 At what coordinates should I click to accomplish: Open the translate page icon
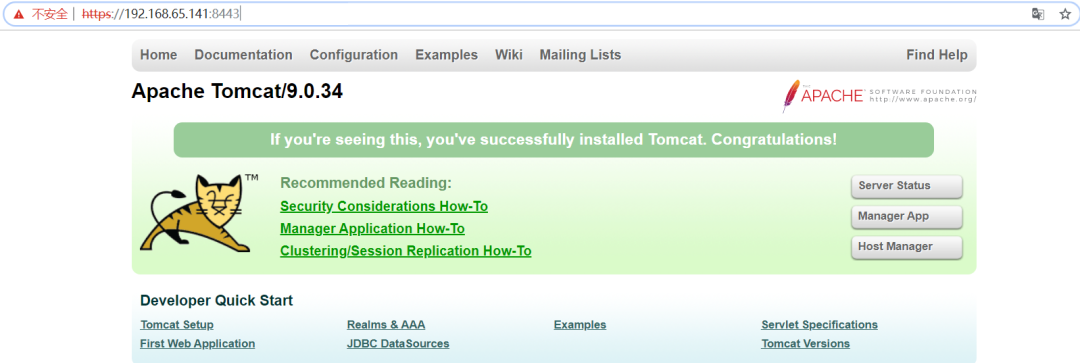(1037, 14)
